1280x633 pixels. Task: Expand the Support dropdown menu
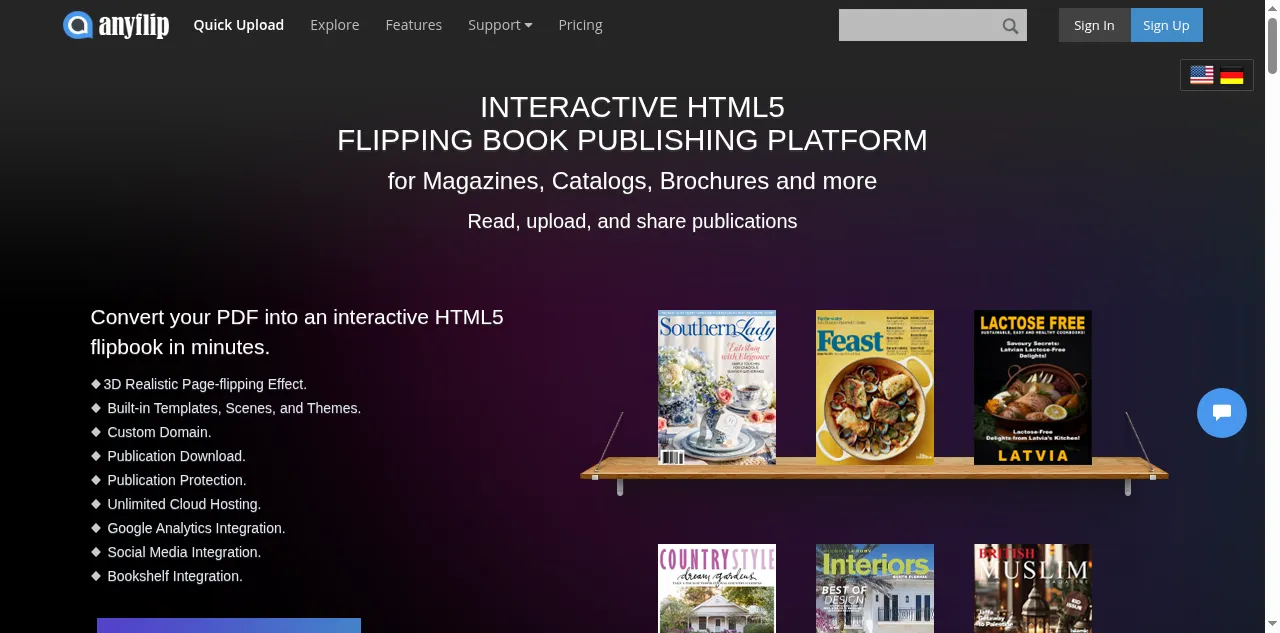point(500,25)
